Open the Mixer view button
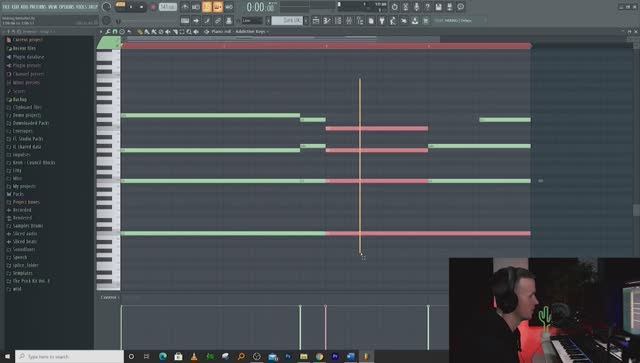The width and height of the screenshot is (640, 363). point(349,20)
